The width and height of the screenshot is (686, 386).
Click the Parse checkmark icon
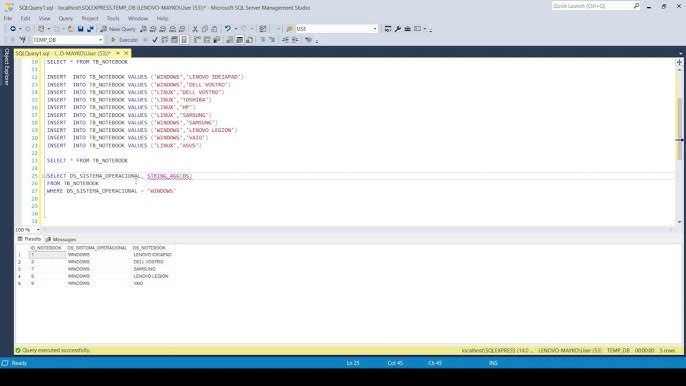tap(155, 40)
